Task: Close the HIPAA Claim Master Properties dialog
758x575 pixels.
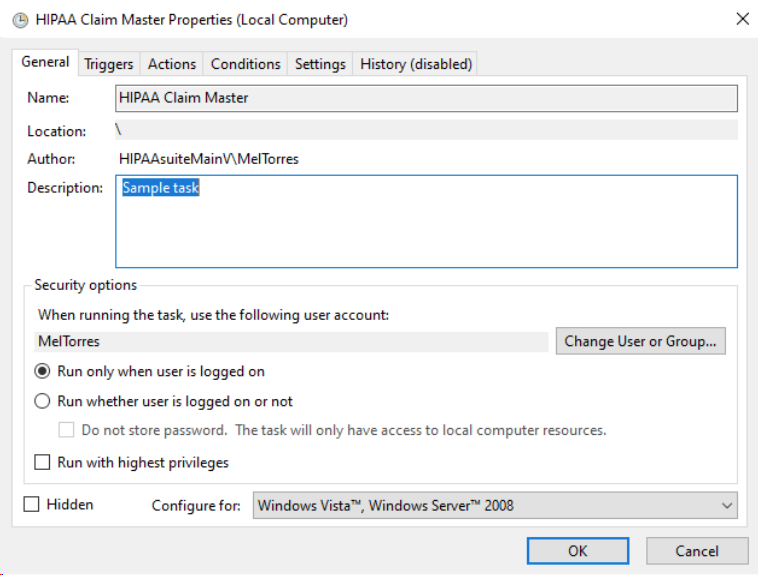Action: pos(742,19)
